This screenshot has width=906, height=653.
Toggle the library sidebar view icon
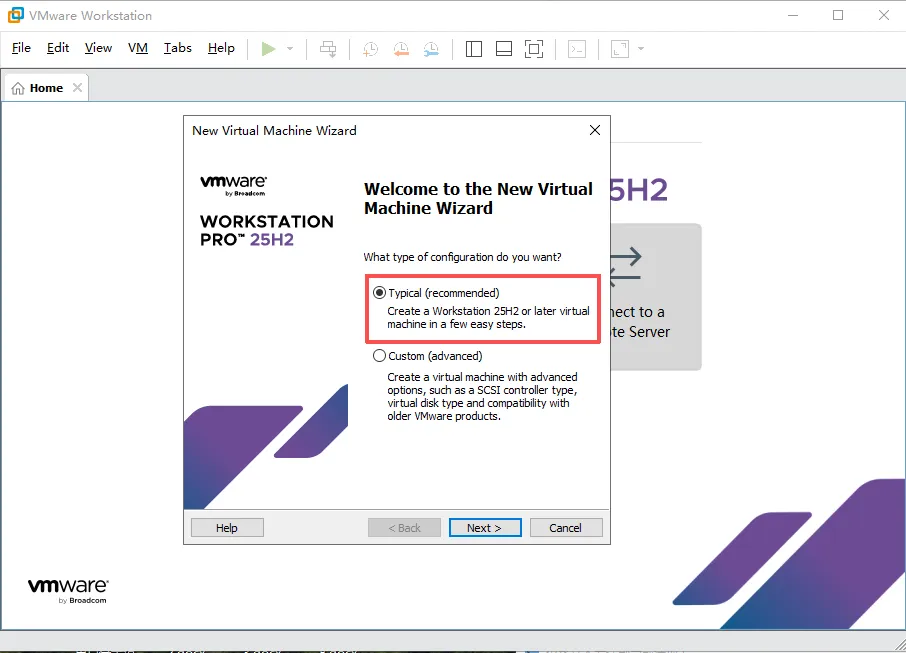tap(474, 49)
